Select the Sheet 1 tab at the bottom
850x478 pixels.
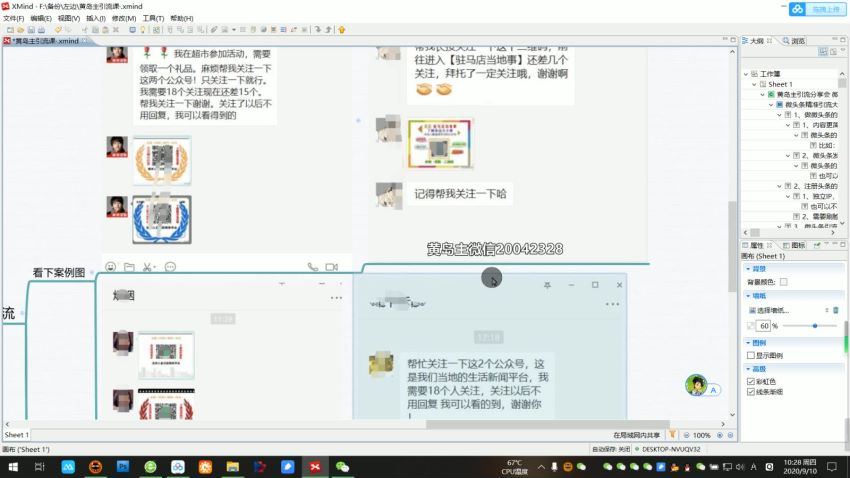click(x=16, y=435)
